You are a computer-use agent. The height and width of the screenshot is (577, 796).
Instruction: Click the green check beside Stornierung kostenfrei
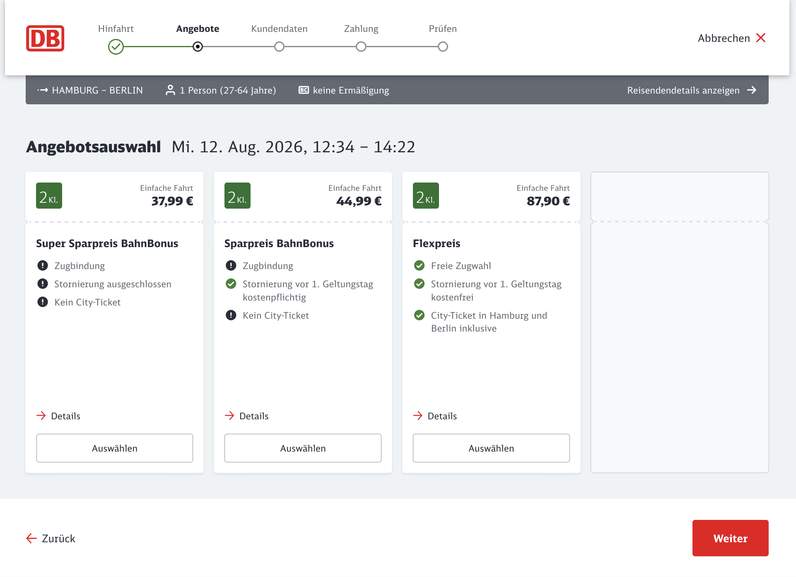(x=419, y=284)
